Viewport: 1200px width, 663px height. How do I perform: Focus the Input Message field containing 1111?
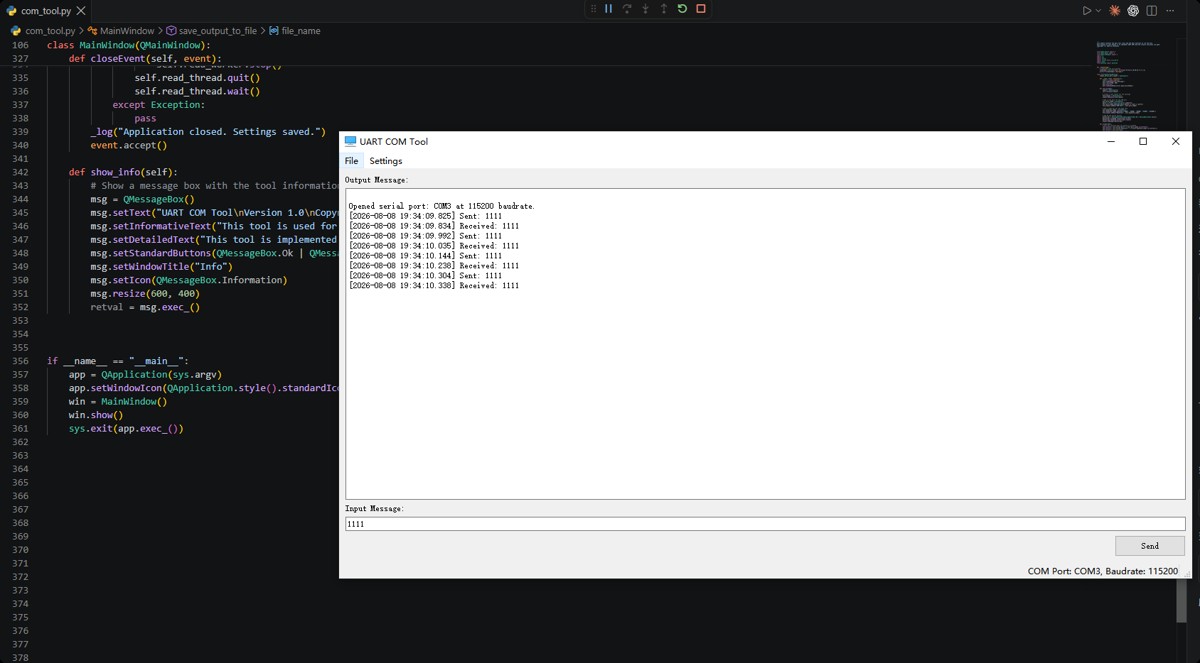click(765, 524)
